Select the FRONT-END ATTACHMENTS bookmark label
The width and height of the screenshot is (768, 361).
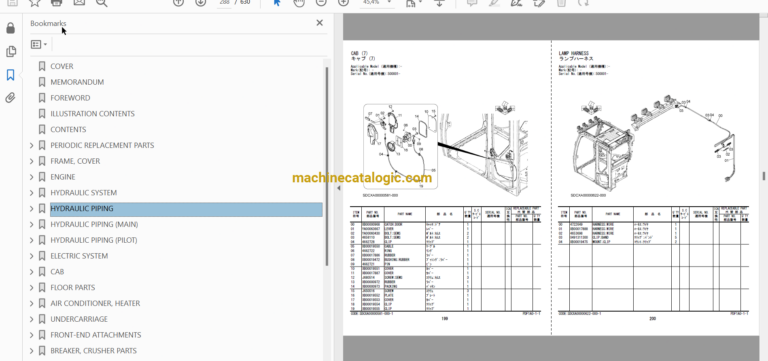point(96,335)
